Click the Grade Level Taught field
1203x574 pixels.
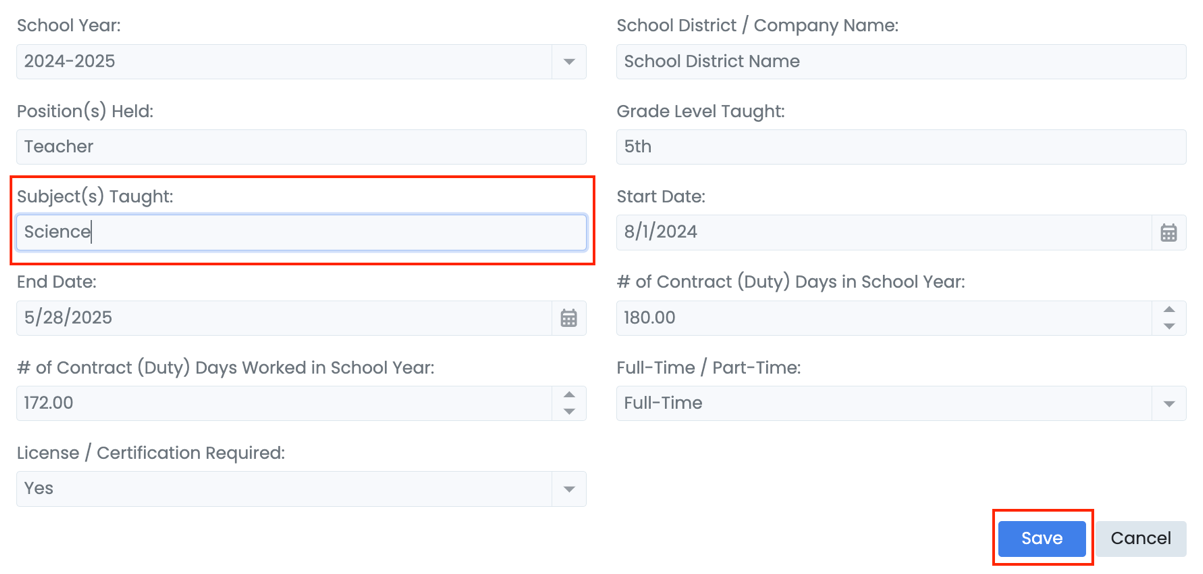click(x=900, y=147)
